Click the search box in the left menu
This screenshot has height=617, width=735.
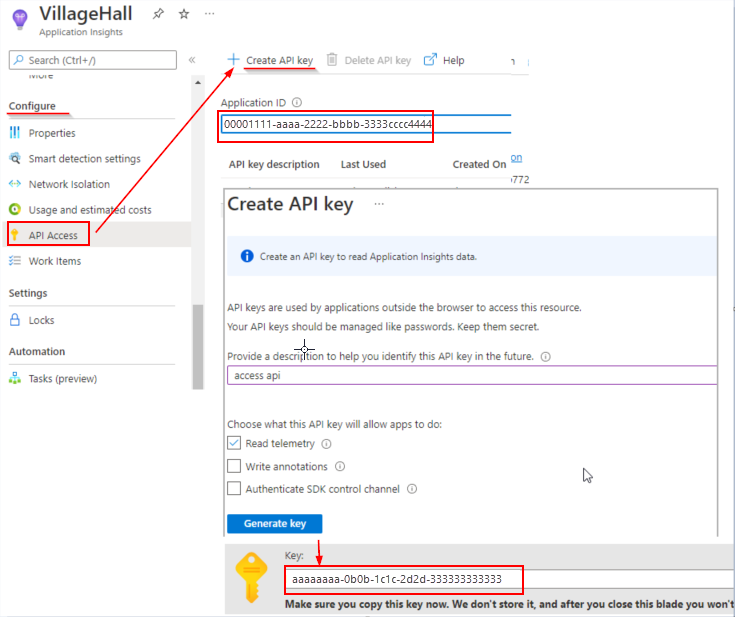click(93, 60)
